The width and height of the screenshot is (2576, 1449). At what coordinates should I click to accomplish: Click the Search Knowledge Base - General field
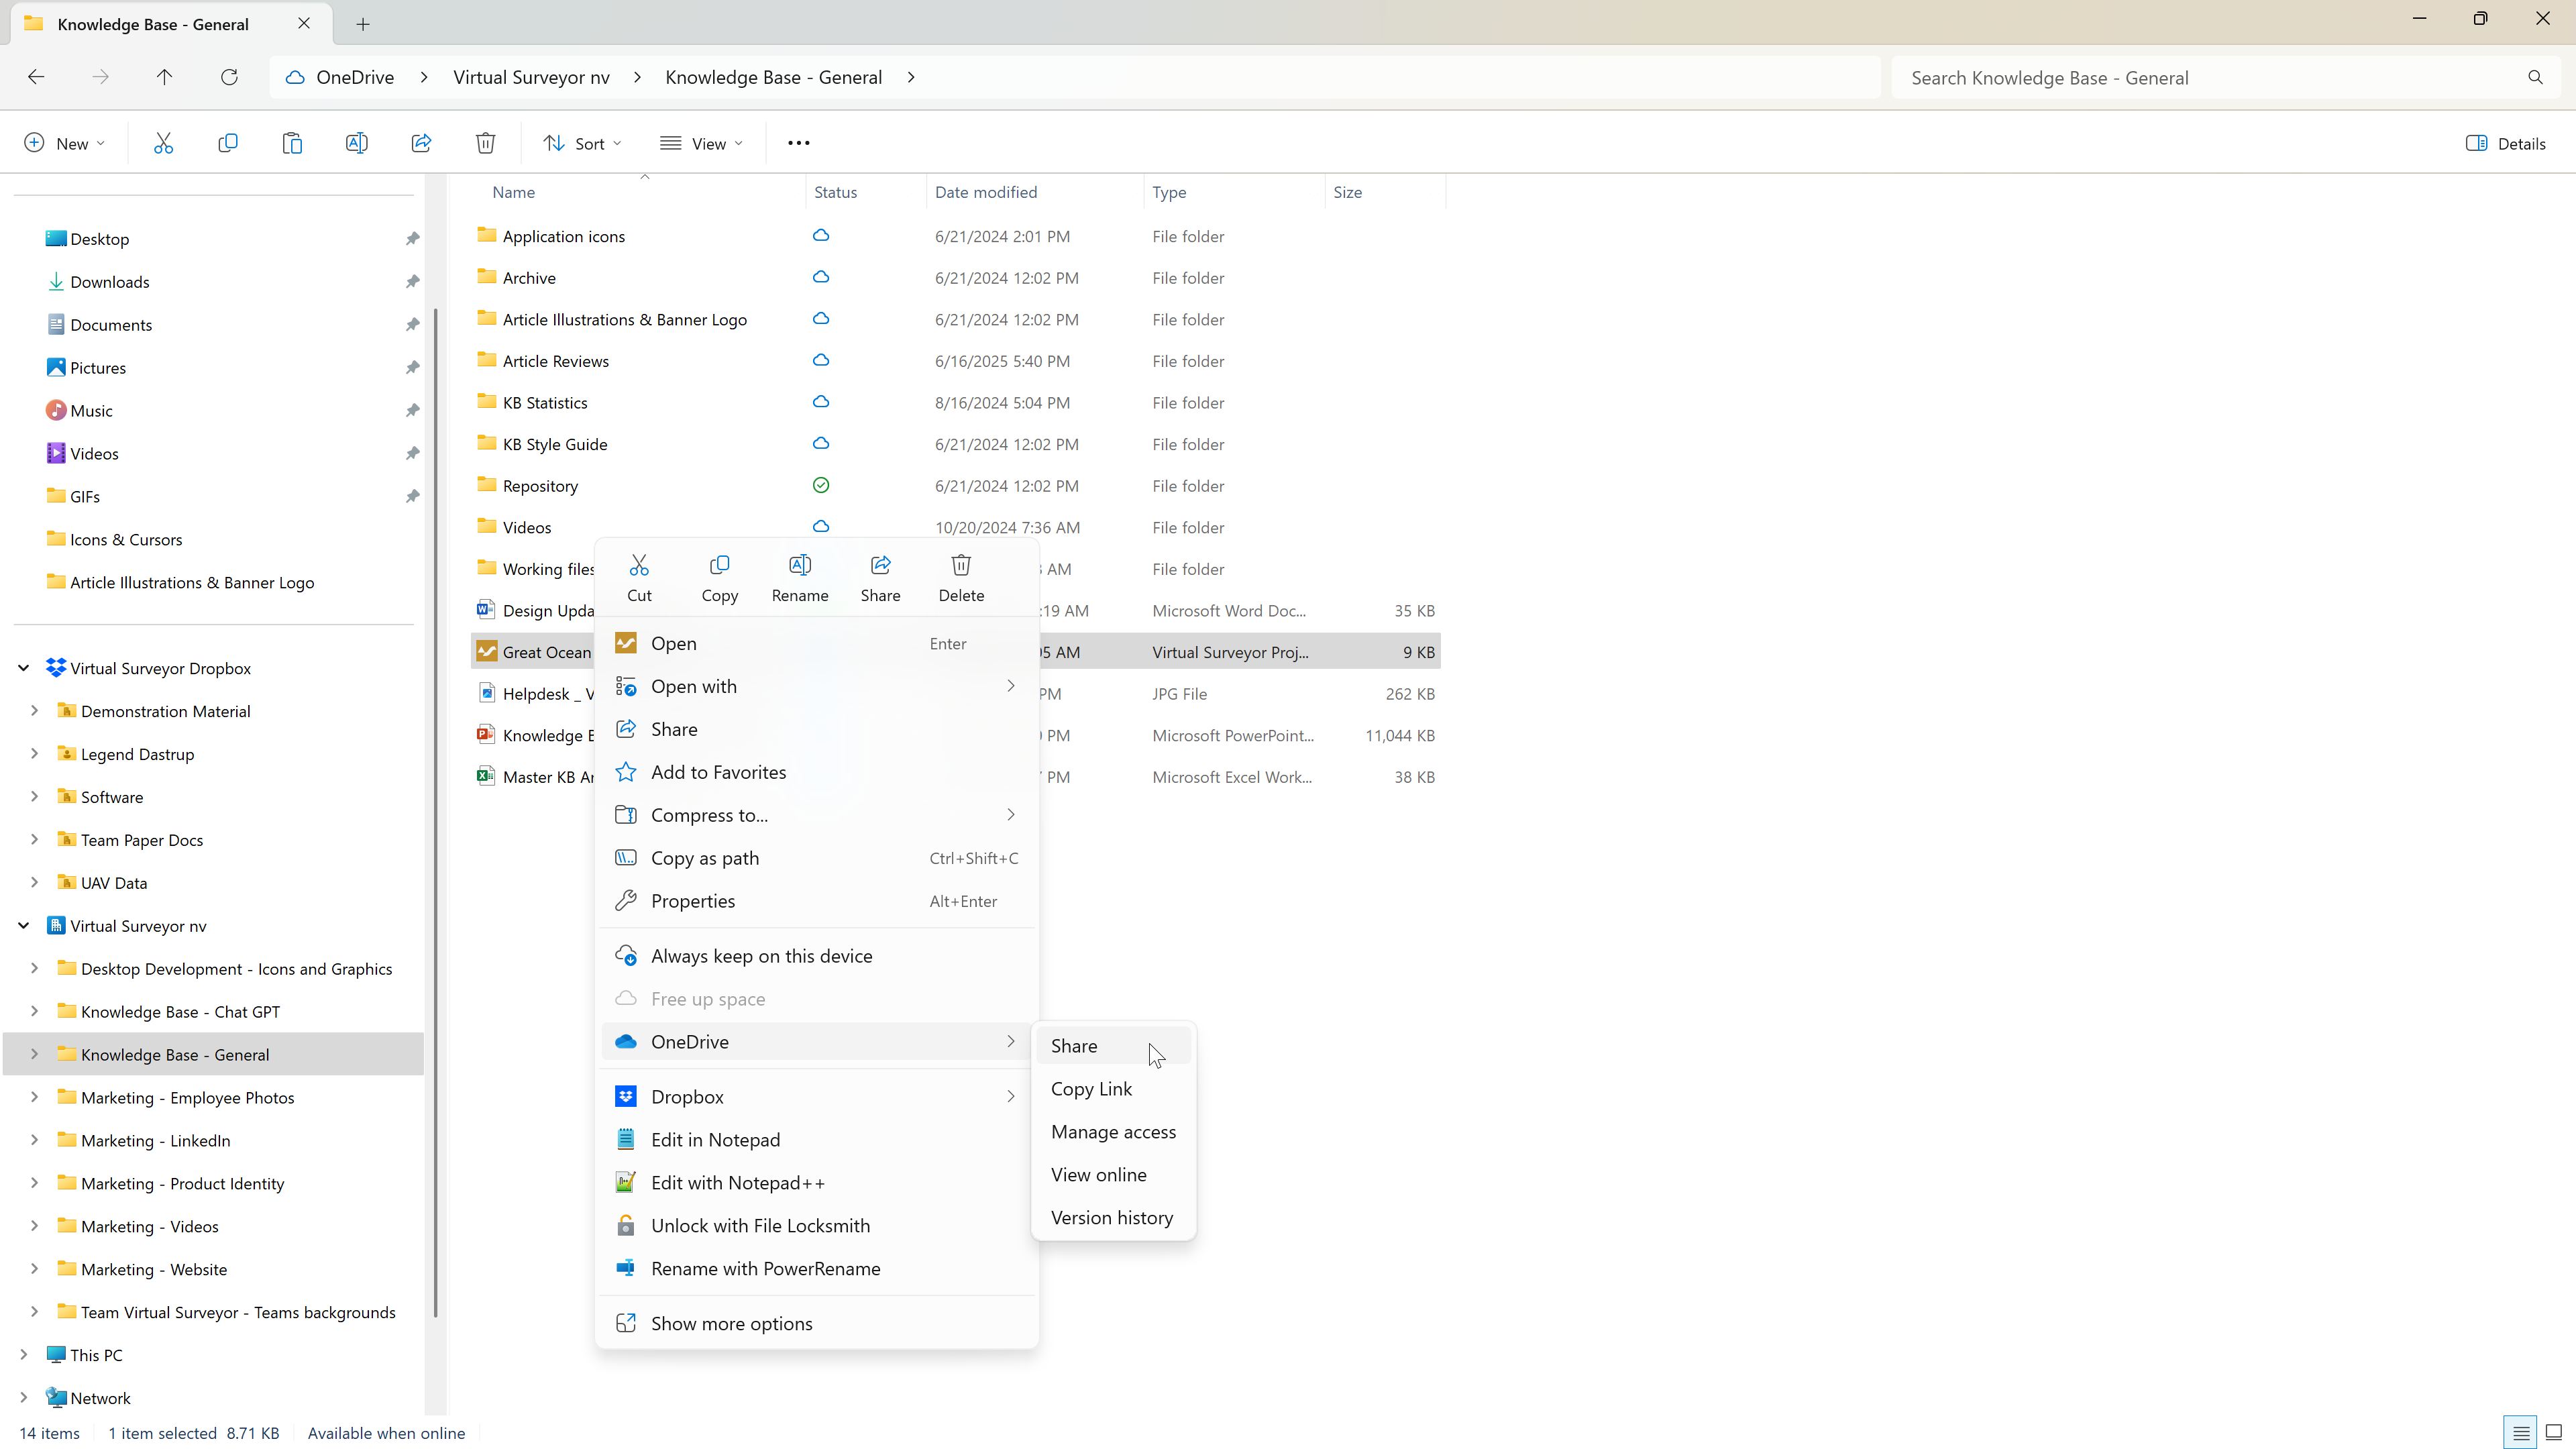2210,77
